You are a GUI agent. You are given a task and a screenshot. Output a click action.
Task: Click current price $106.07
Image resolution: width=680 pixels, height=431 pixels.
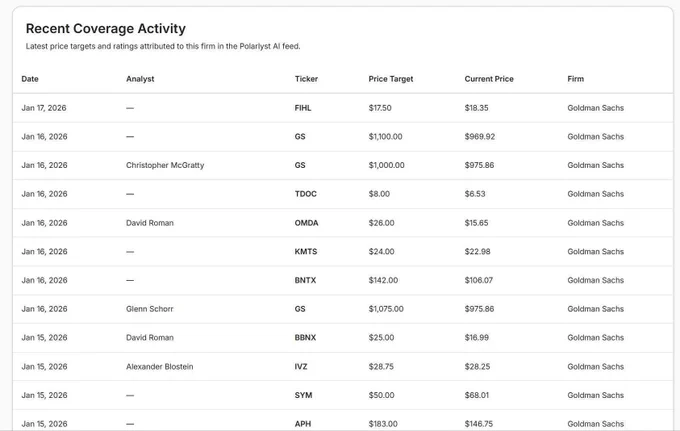(479, 280)
